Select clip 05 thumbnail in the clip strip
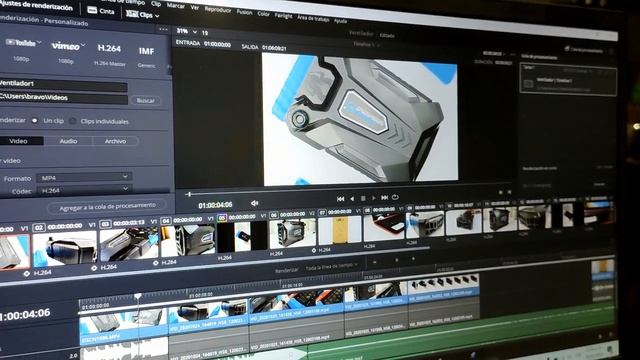Image resolution: width=640 pixels, height=360 pixels. click(242, 236)
